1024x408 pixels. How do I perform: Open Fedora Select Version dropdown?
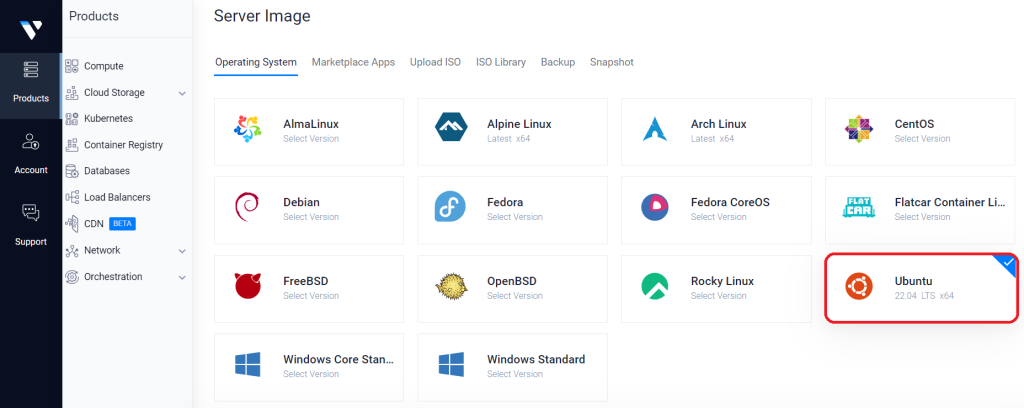[515, 217]
